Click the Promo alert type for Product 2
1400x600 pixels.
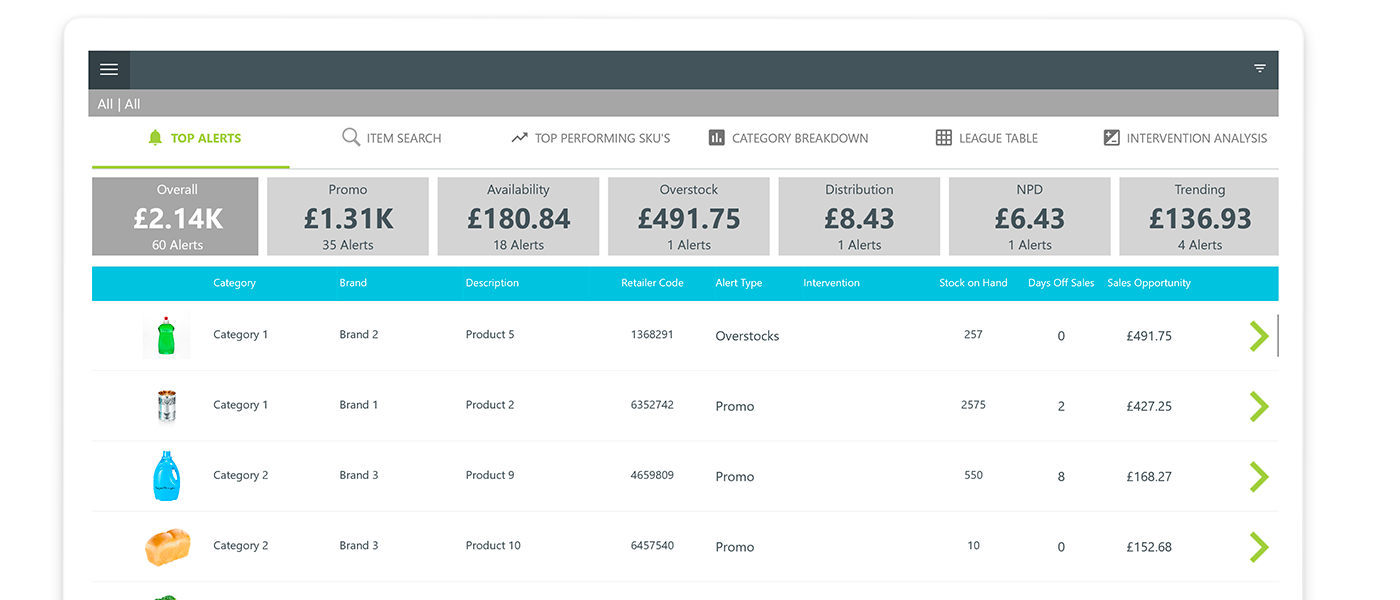tap(735, 406)
